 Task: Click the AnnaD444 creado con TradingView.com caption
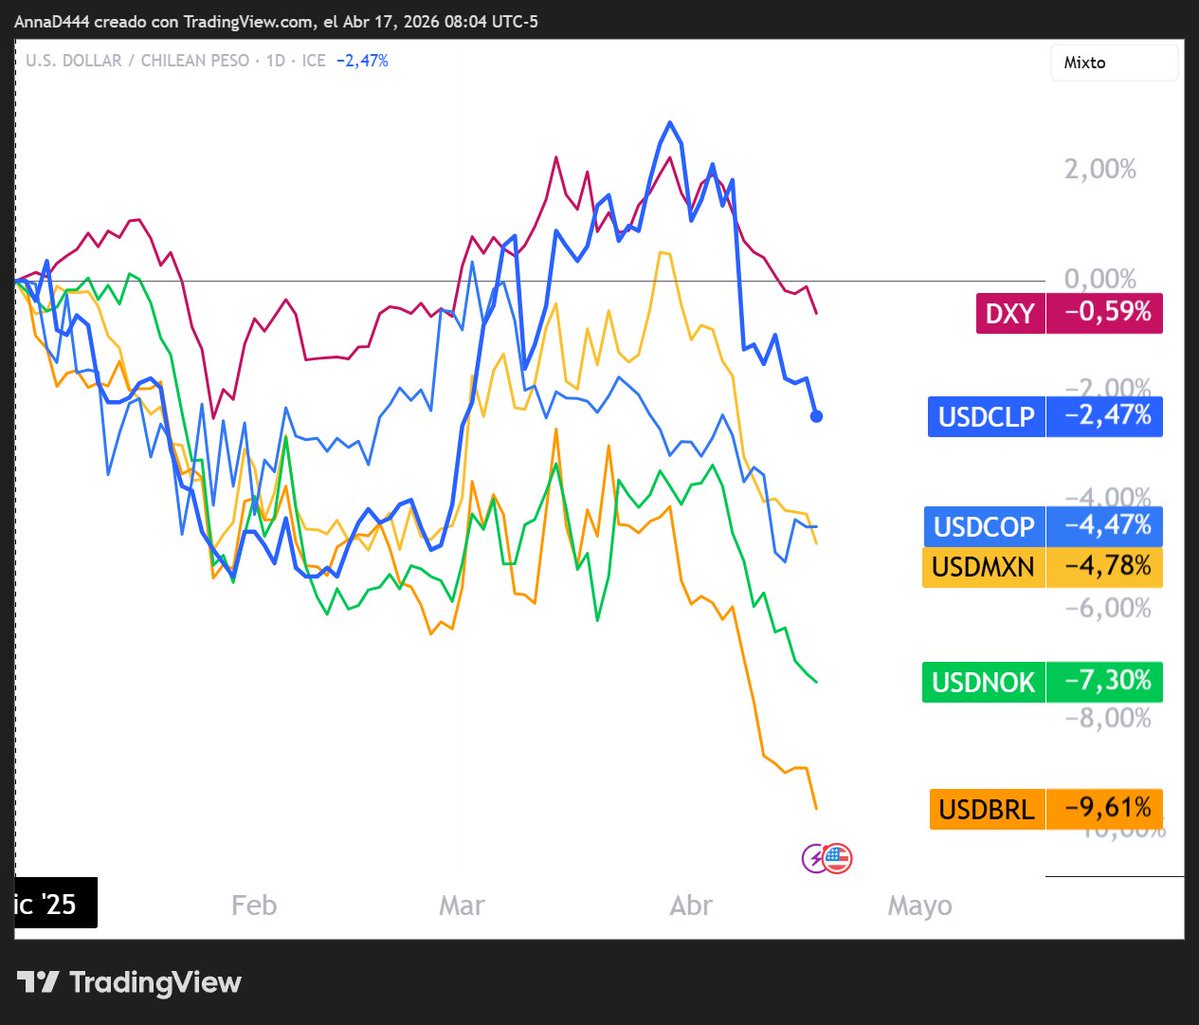[276, 21]
